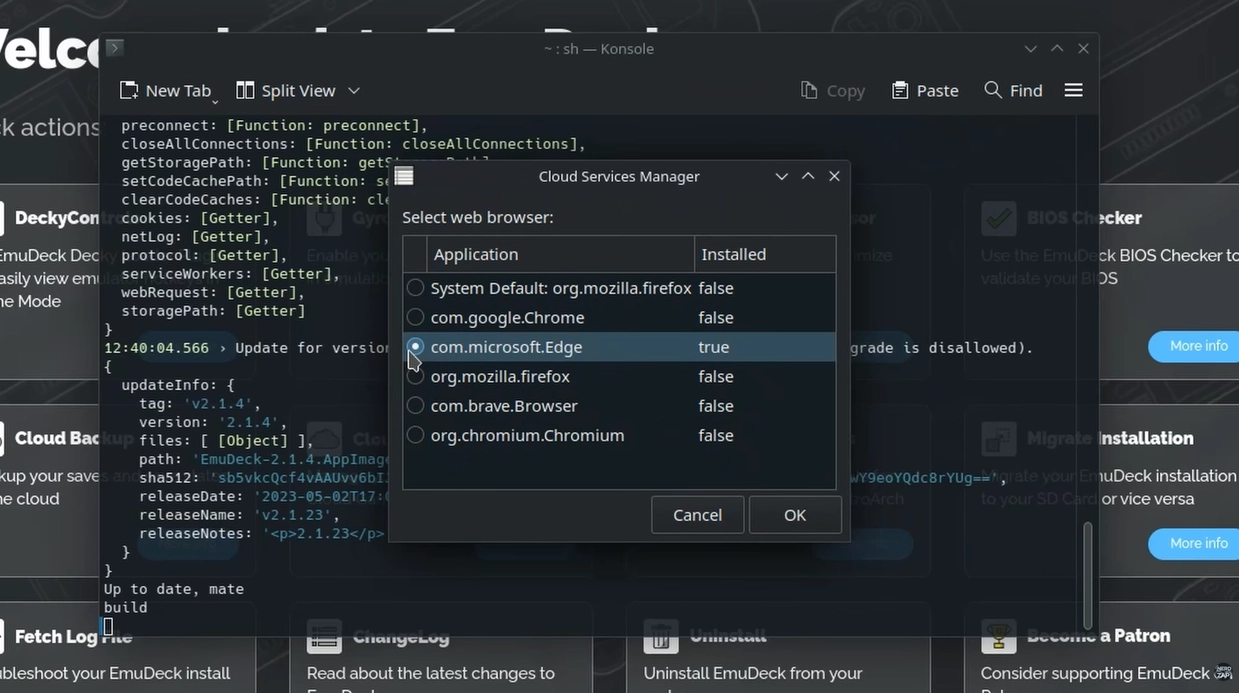1239x693 pixels.
Task: Click the Cloud Services Manager window icon
Action: 404,177
